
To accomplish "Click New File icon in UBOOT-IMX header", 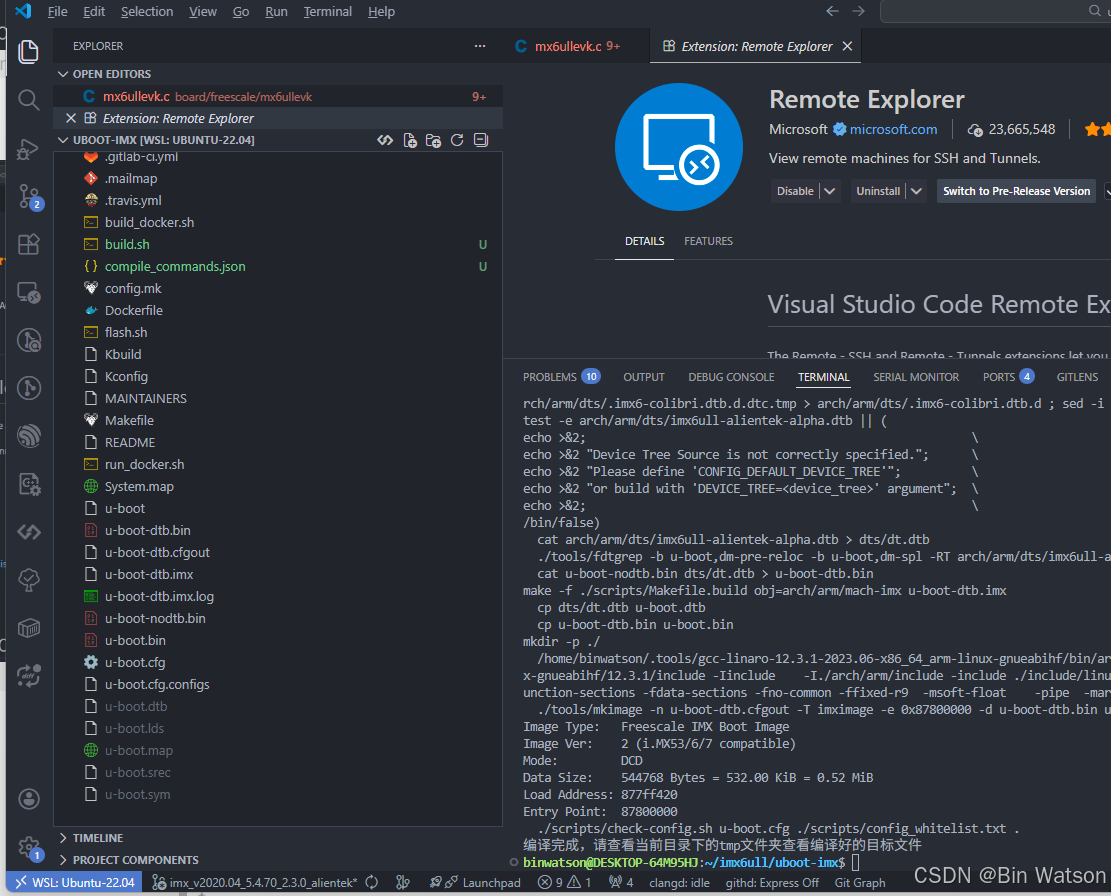I will 410,140.
